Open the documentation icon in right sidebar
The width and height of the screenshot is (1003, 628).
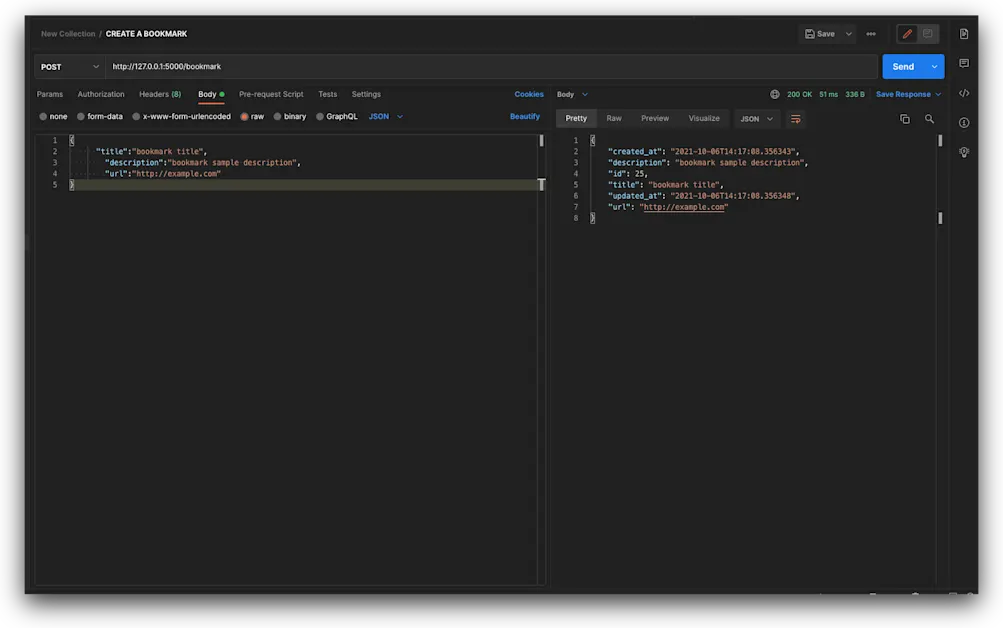point(963,34)
